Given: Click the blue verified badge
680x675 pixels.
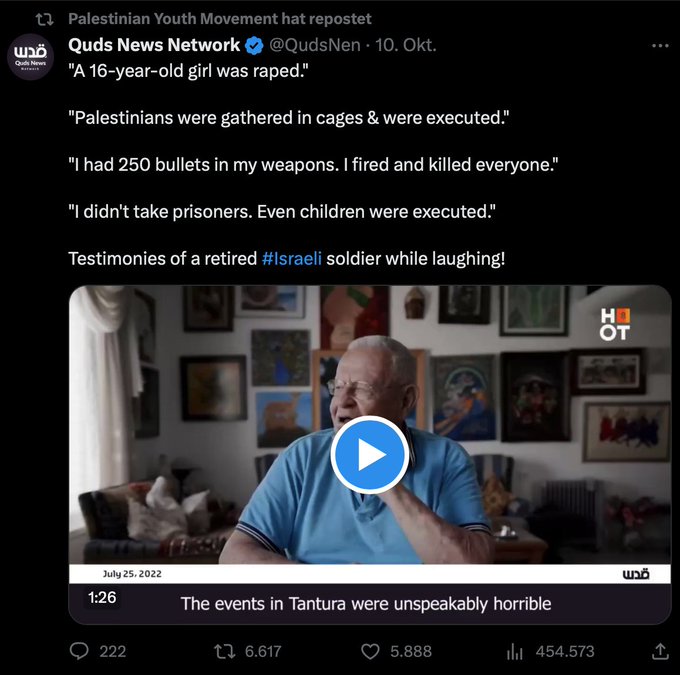Looking at the screenshot, I should pyautogui.click(x=254, y=45).
